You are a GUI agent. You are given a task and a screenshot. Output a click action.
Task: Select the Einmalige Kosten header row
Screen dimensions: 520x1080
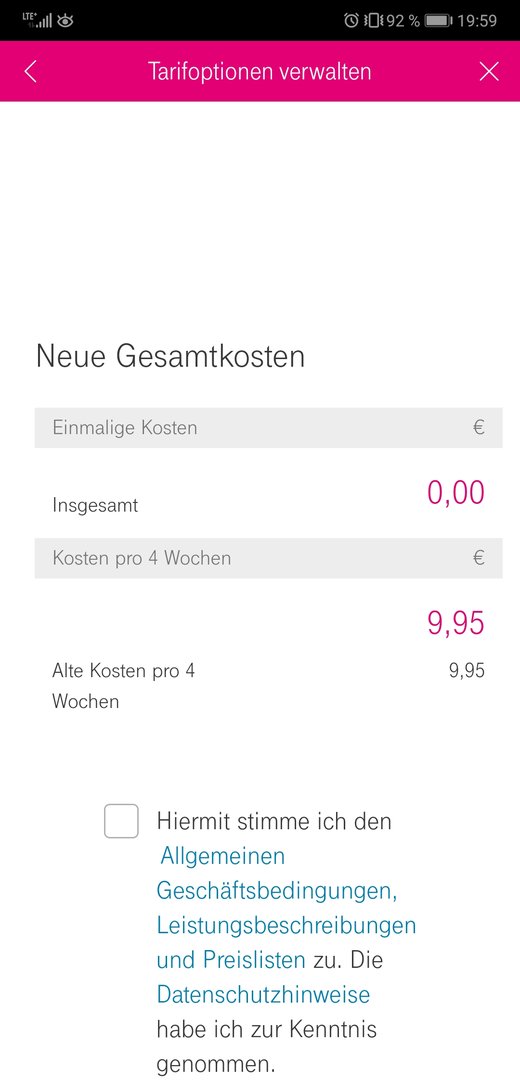269,428
